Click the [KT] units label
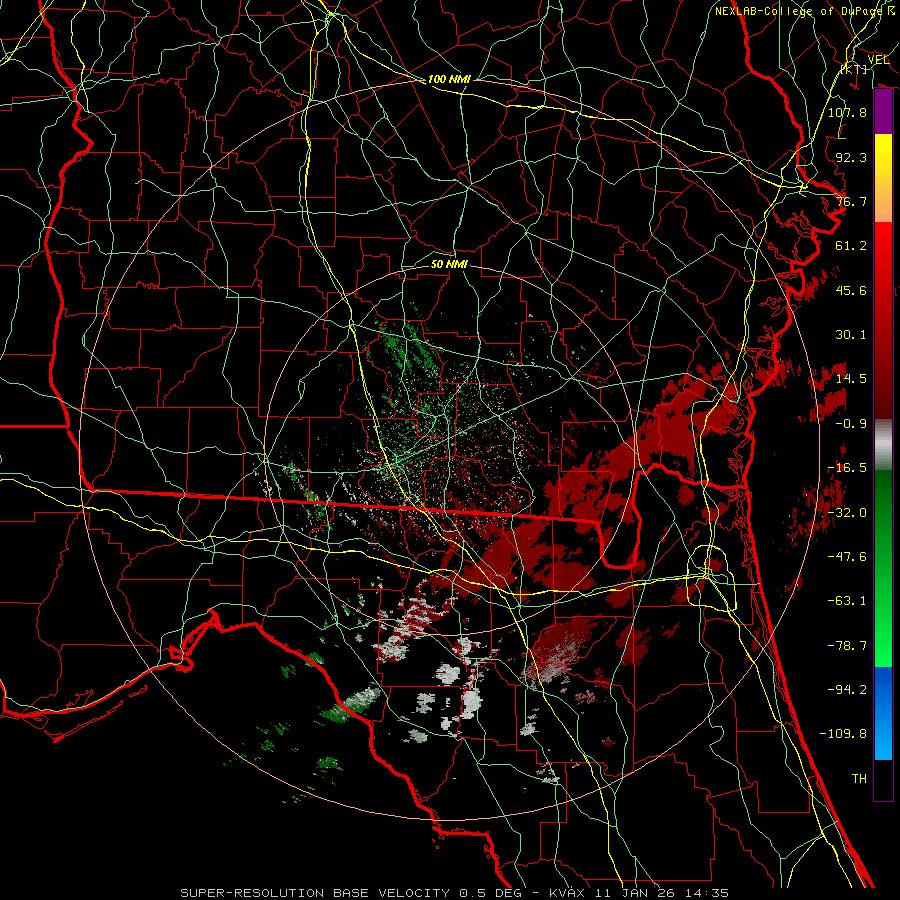The height and width of the screenshot is (900, 900). click(x=854, y=69)
